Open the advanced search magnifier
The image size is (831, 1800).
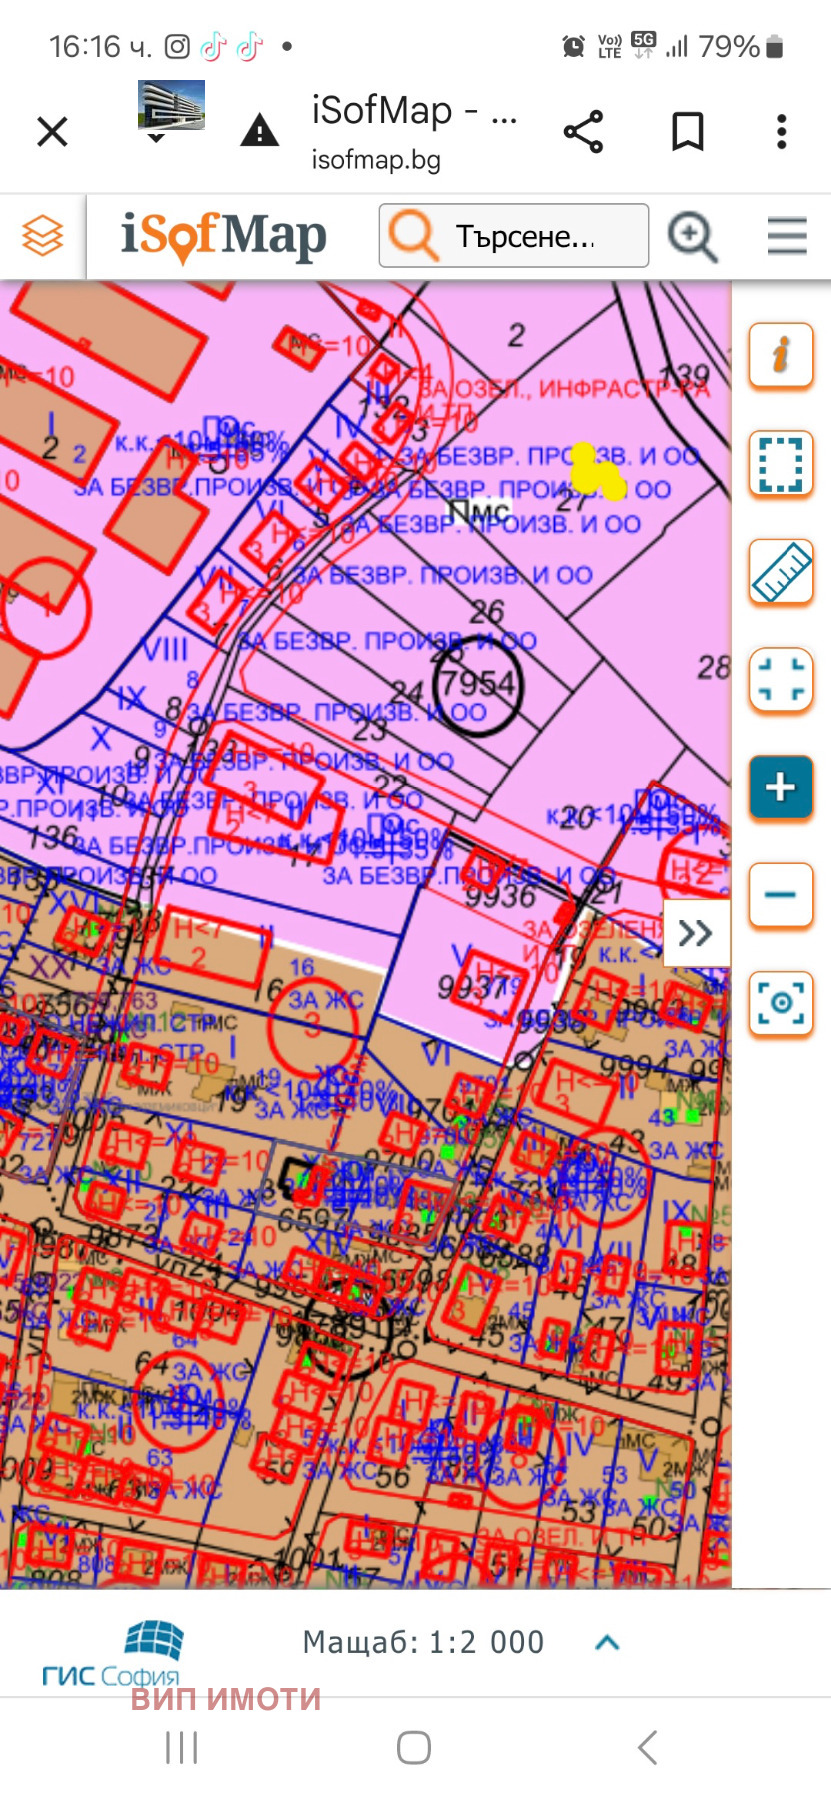pyautogui.click(x=693, y=237)
